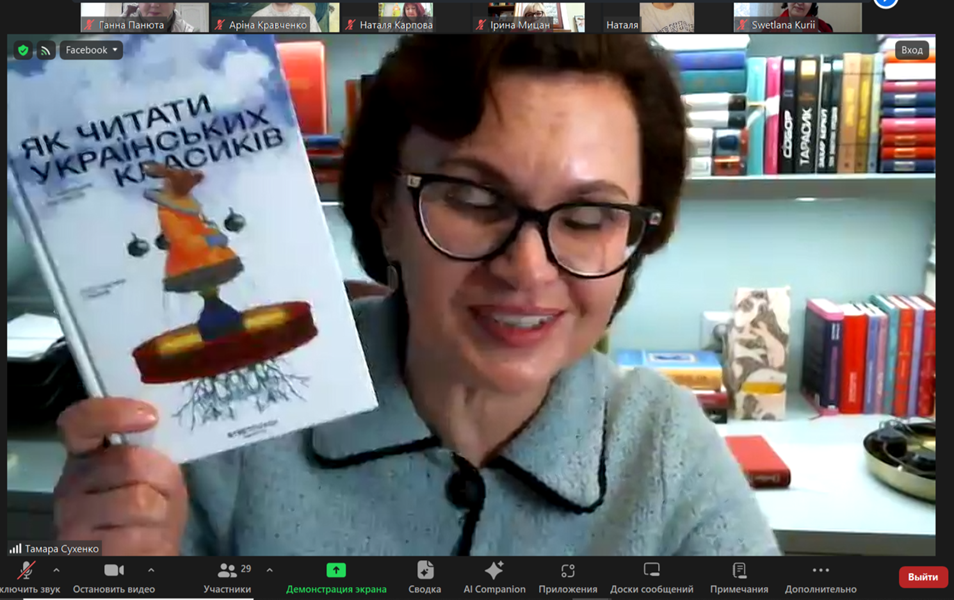
Task: Click the muted mic icon on Swetlana Kurii
Action: 743,25
